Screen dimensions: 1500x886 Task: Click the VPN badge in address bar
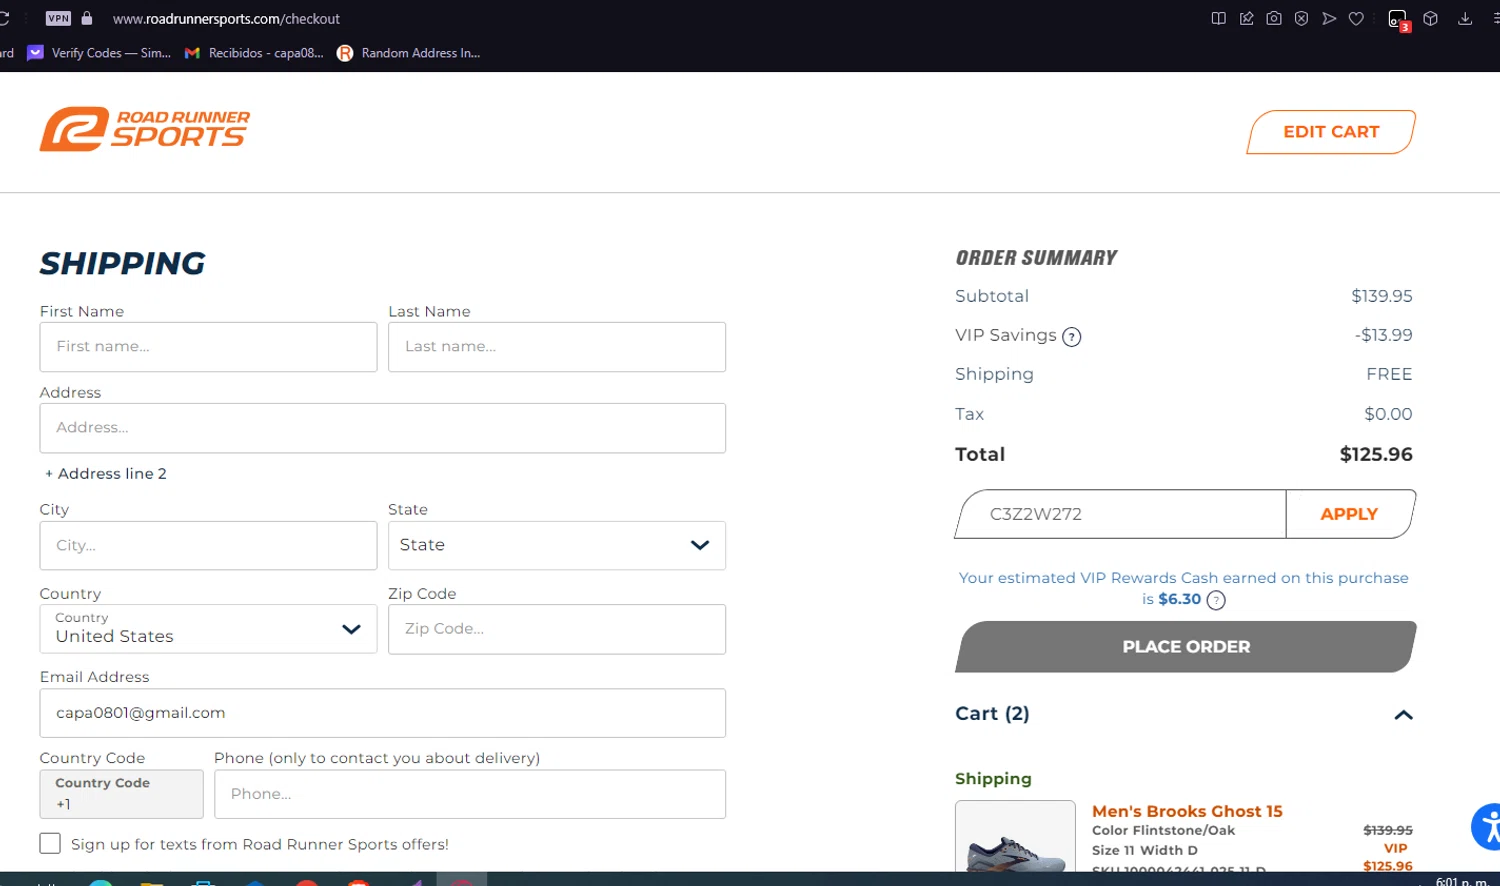click(x=58, y=18)
